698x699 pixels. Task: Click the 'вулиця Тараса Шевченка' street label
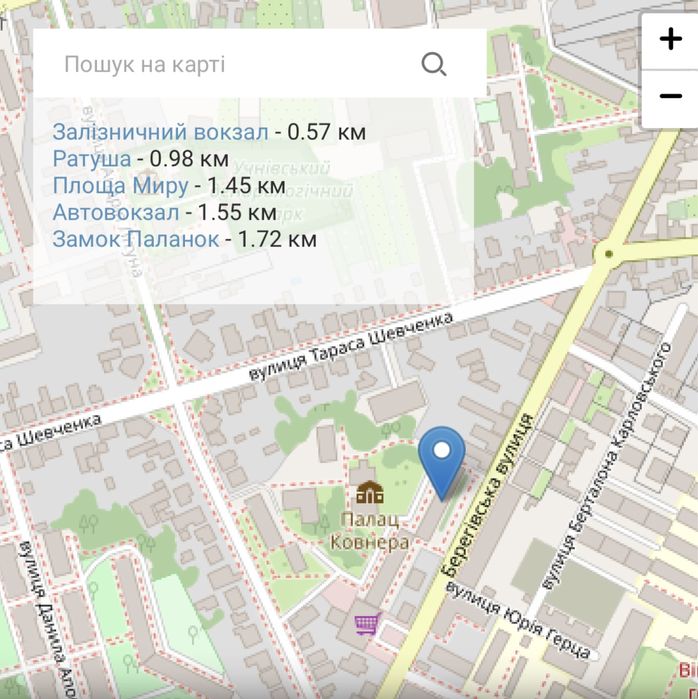point(351,347)
